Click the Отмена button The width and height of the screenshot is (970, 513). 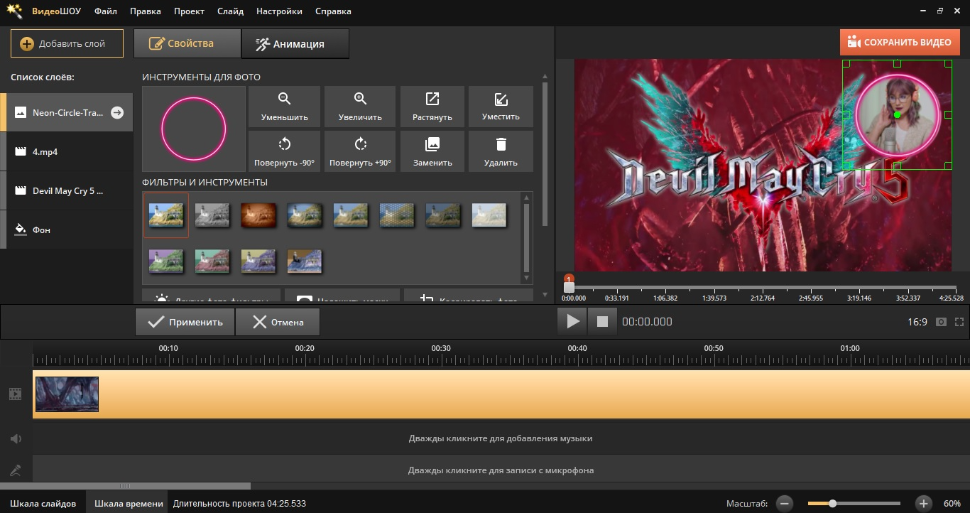tap(278, 322)
